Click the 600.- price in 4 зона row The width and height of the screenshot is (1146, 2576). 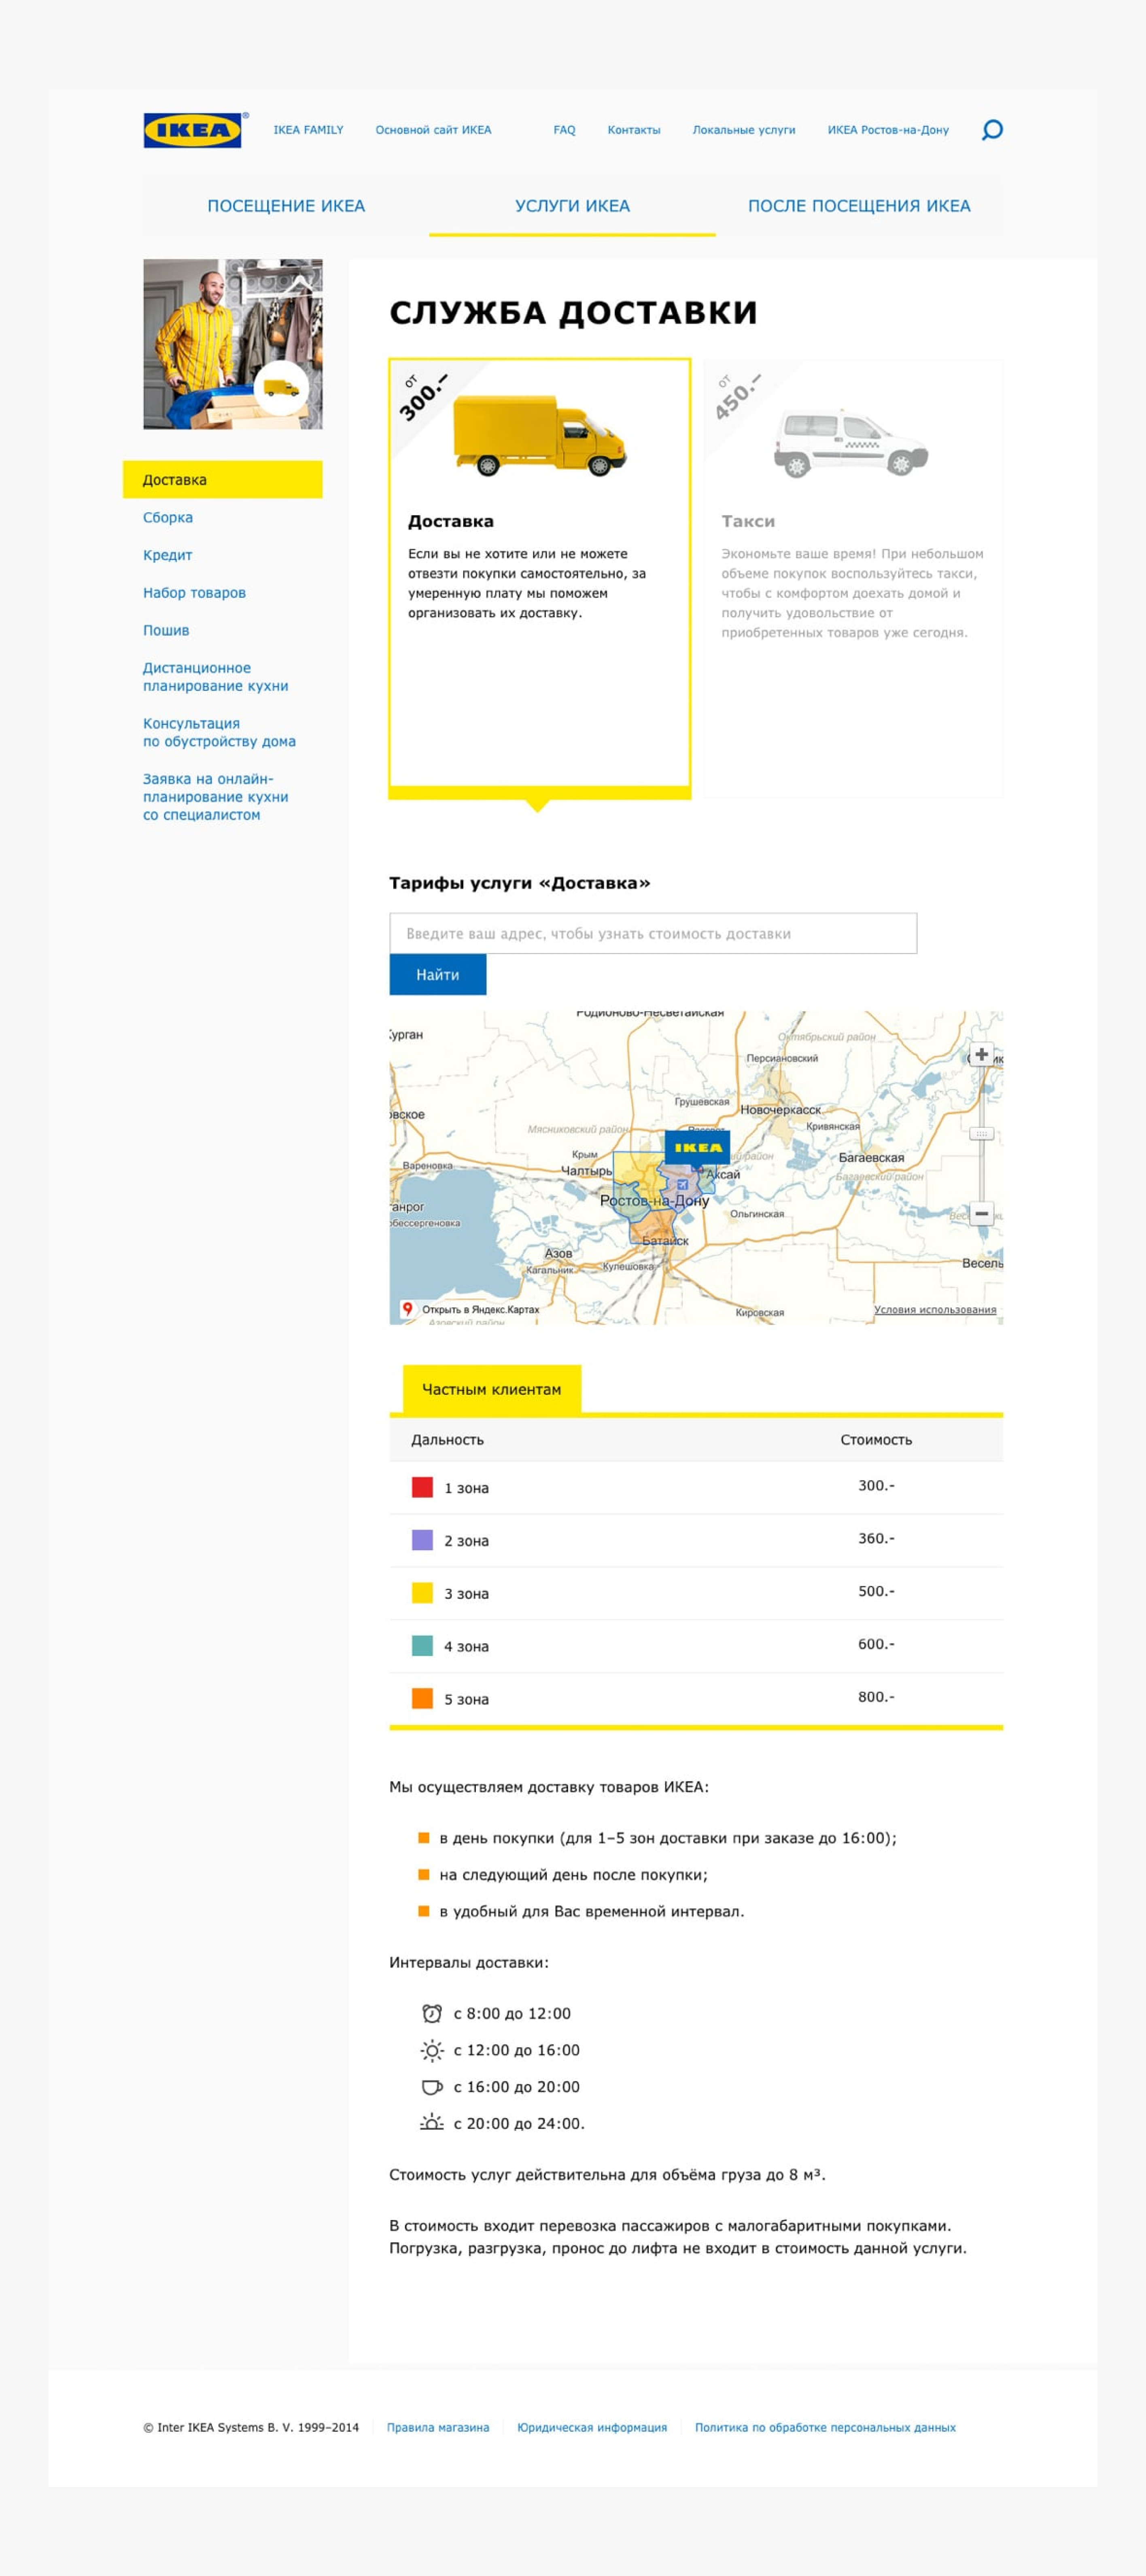click(876, 1644)
